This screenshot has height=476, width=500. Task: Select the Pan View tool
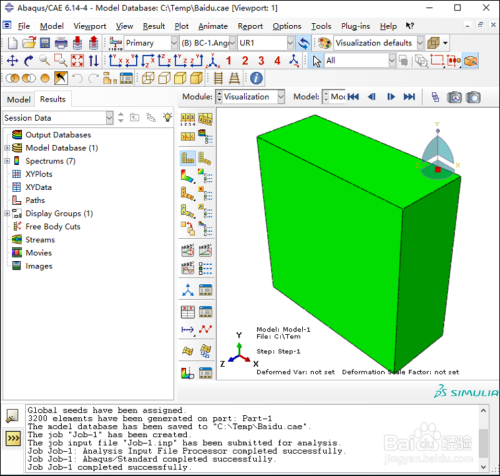(x=12, y=61)
